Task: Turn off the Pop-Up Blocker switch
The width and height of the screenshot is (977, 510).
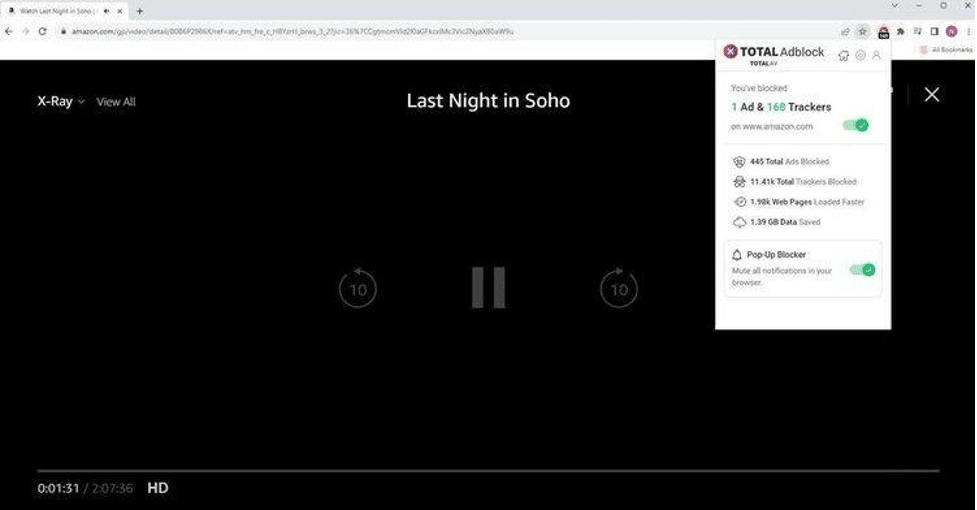Action: (x=861, y=269)
